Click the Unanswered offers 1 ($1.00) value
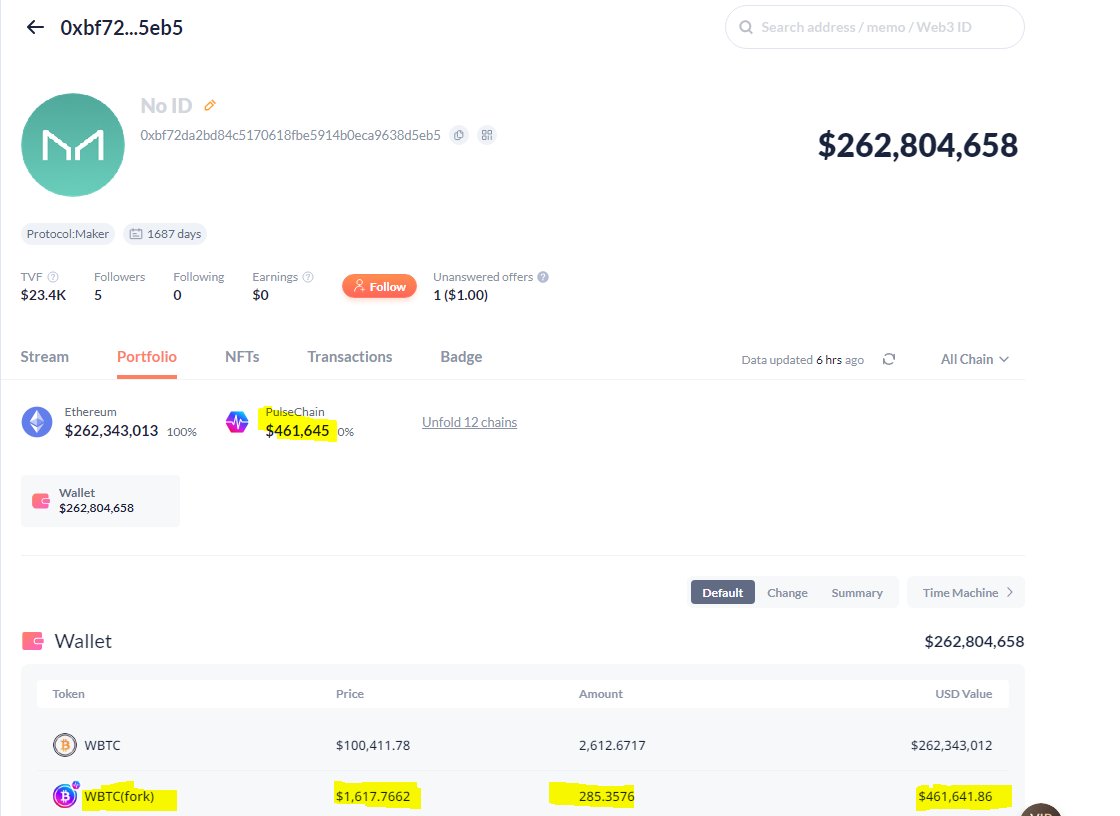 [x=461, y=295]
